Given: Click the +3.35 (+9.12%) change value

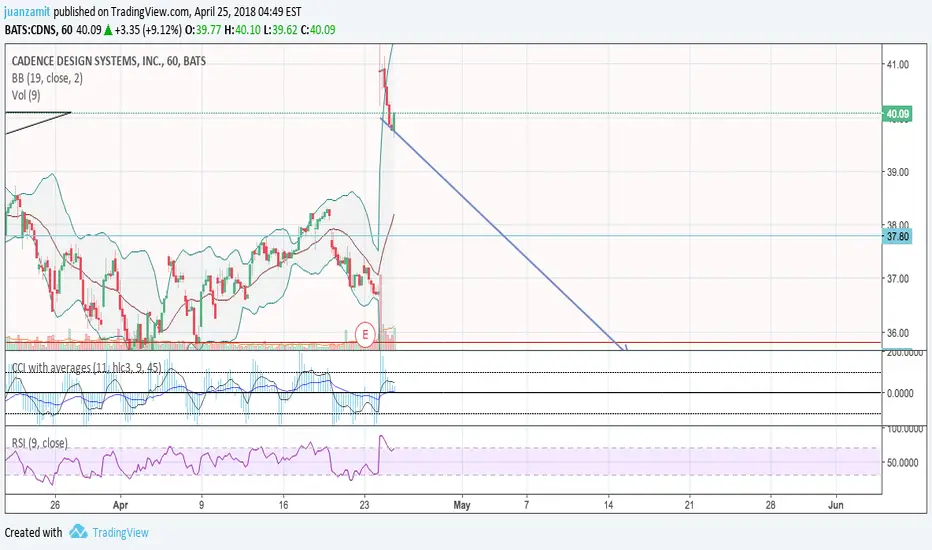Looking at the screenshot, I should tap(148, 30).
